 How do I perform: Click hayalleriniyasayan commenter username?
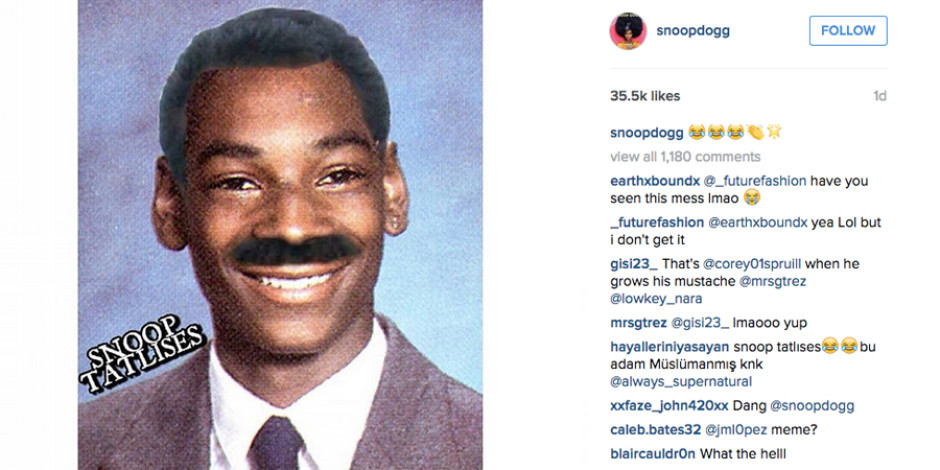[670, 347]
